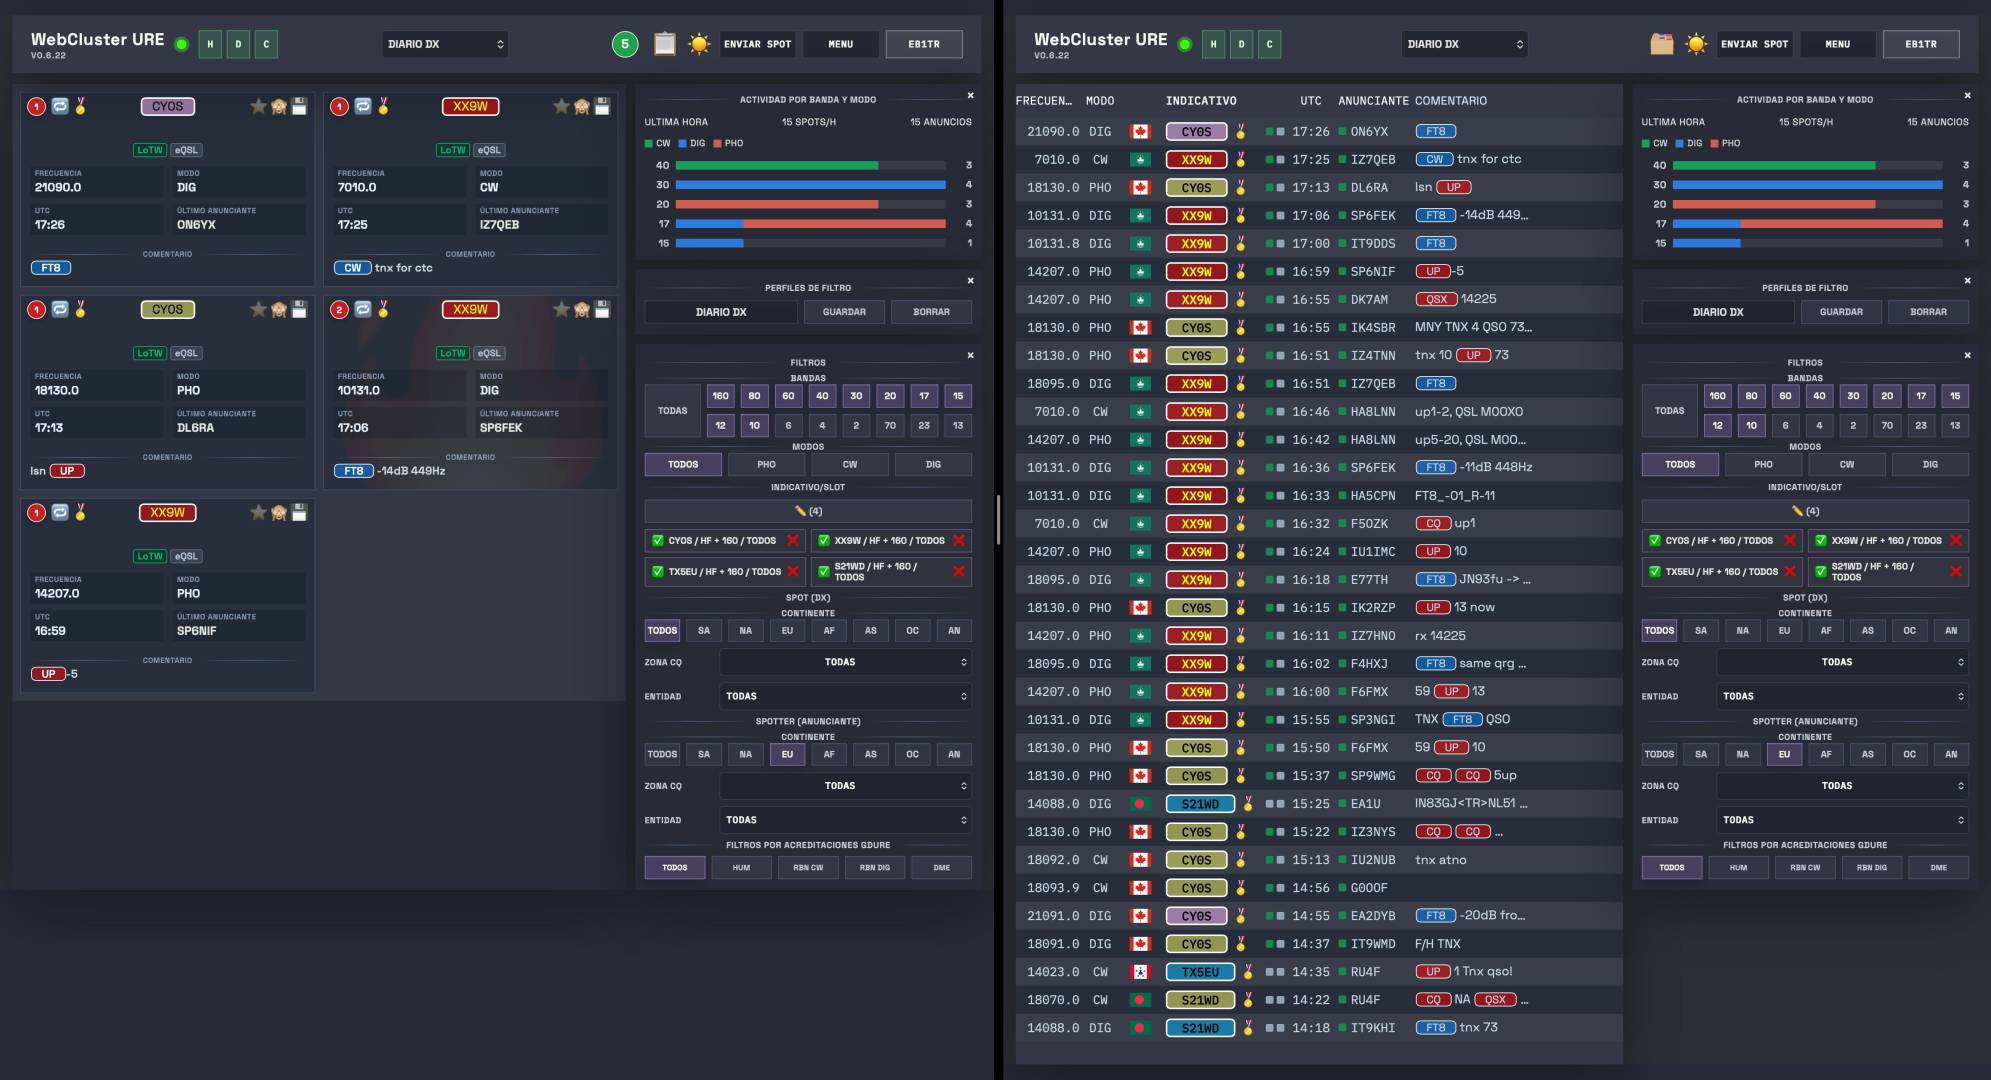
Task: Click the monkey icon on 18130.0 CY0S card
Action: (x=279, y=310)
